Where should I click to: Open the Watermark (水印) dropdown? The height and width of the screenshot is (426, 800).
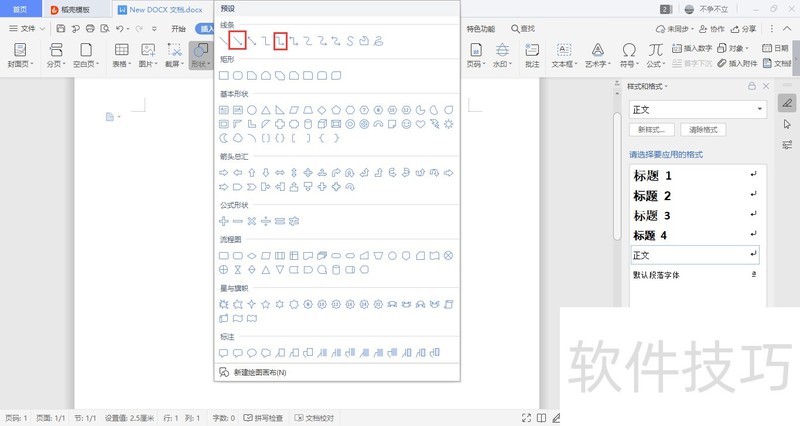point(502,55)
